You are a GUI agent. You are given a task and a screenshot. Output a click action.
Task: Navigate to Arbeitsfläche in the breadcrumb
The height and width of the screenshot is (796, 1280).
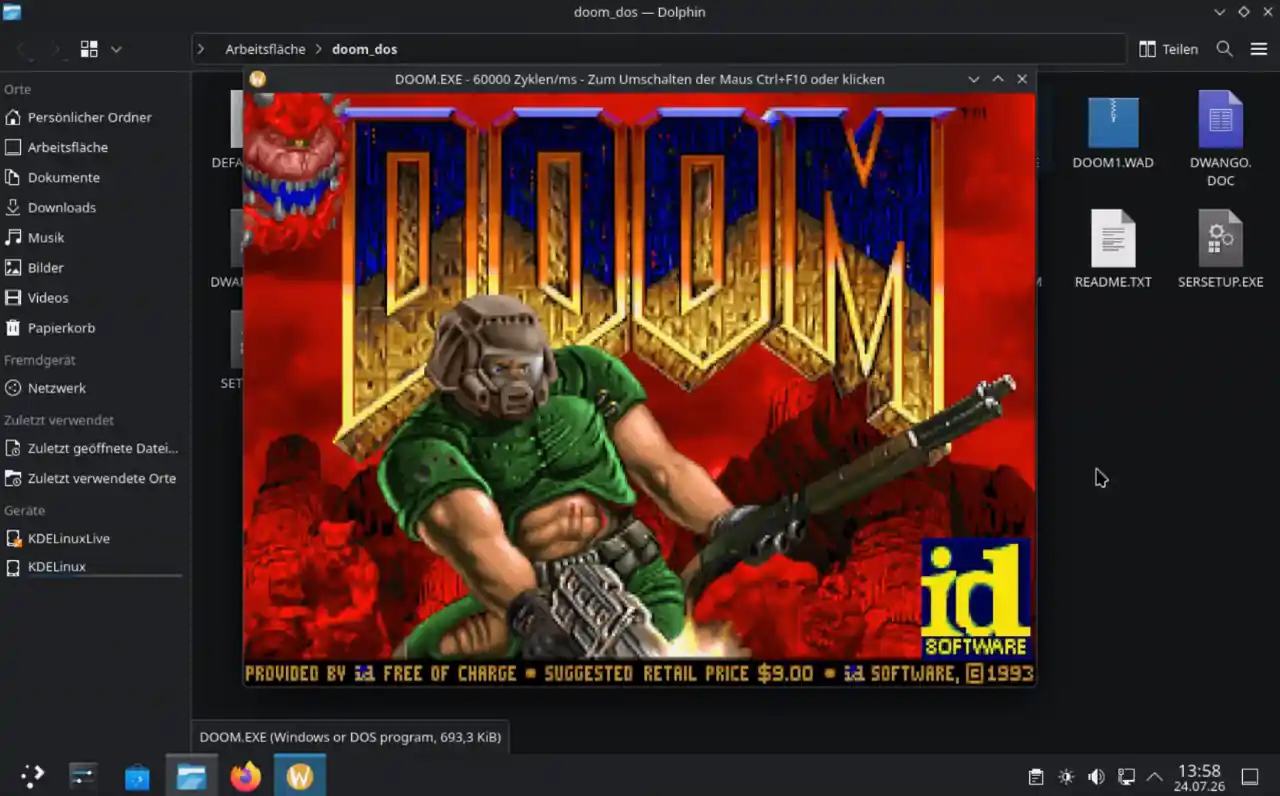(x=265, y=49)
